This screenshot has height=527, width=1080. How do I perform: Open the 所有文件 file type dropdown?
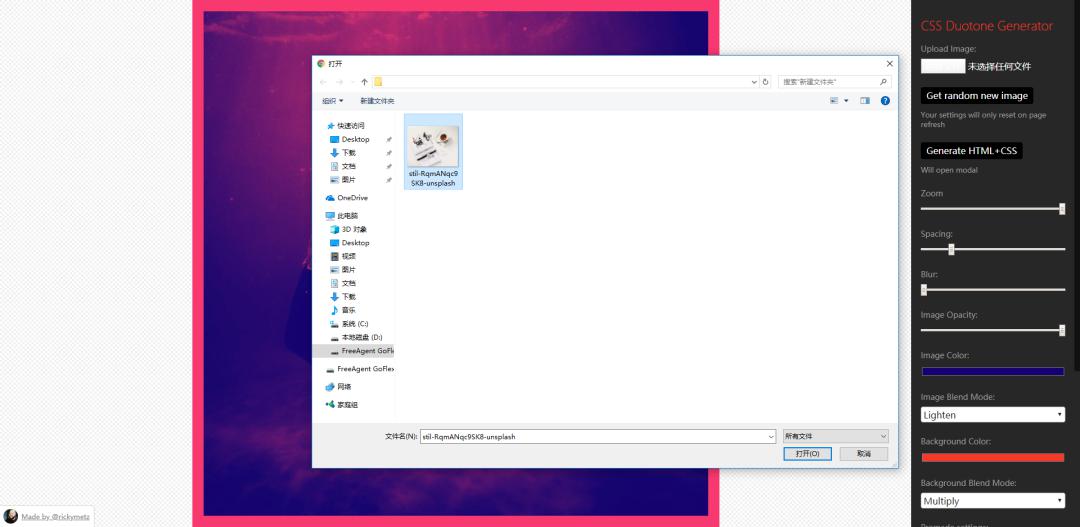[x=835, y=436]
